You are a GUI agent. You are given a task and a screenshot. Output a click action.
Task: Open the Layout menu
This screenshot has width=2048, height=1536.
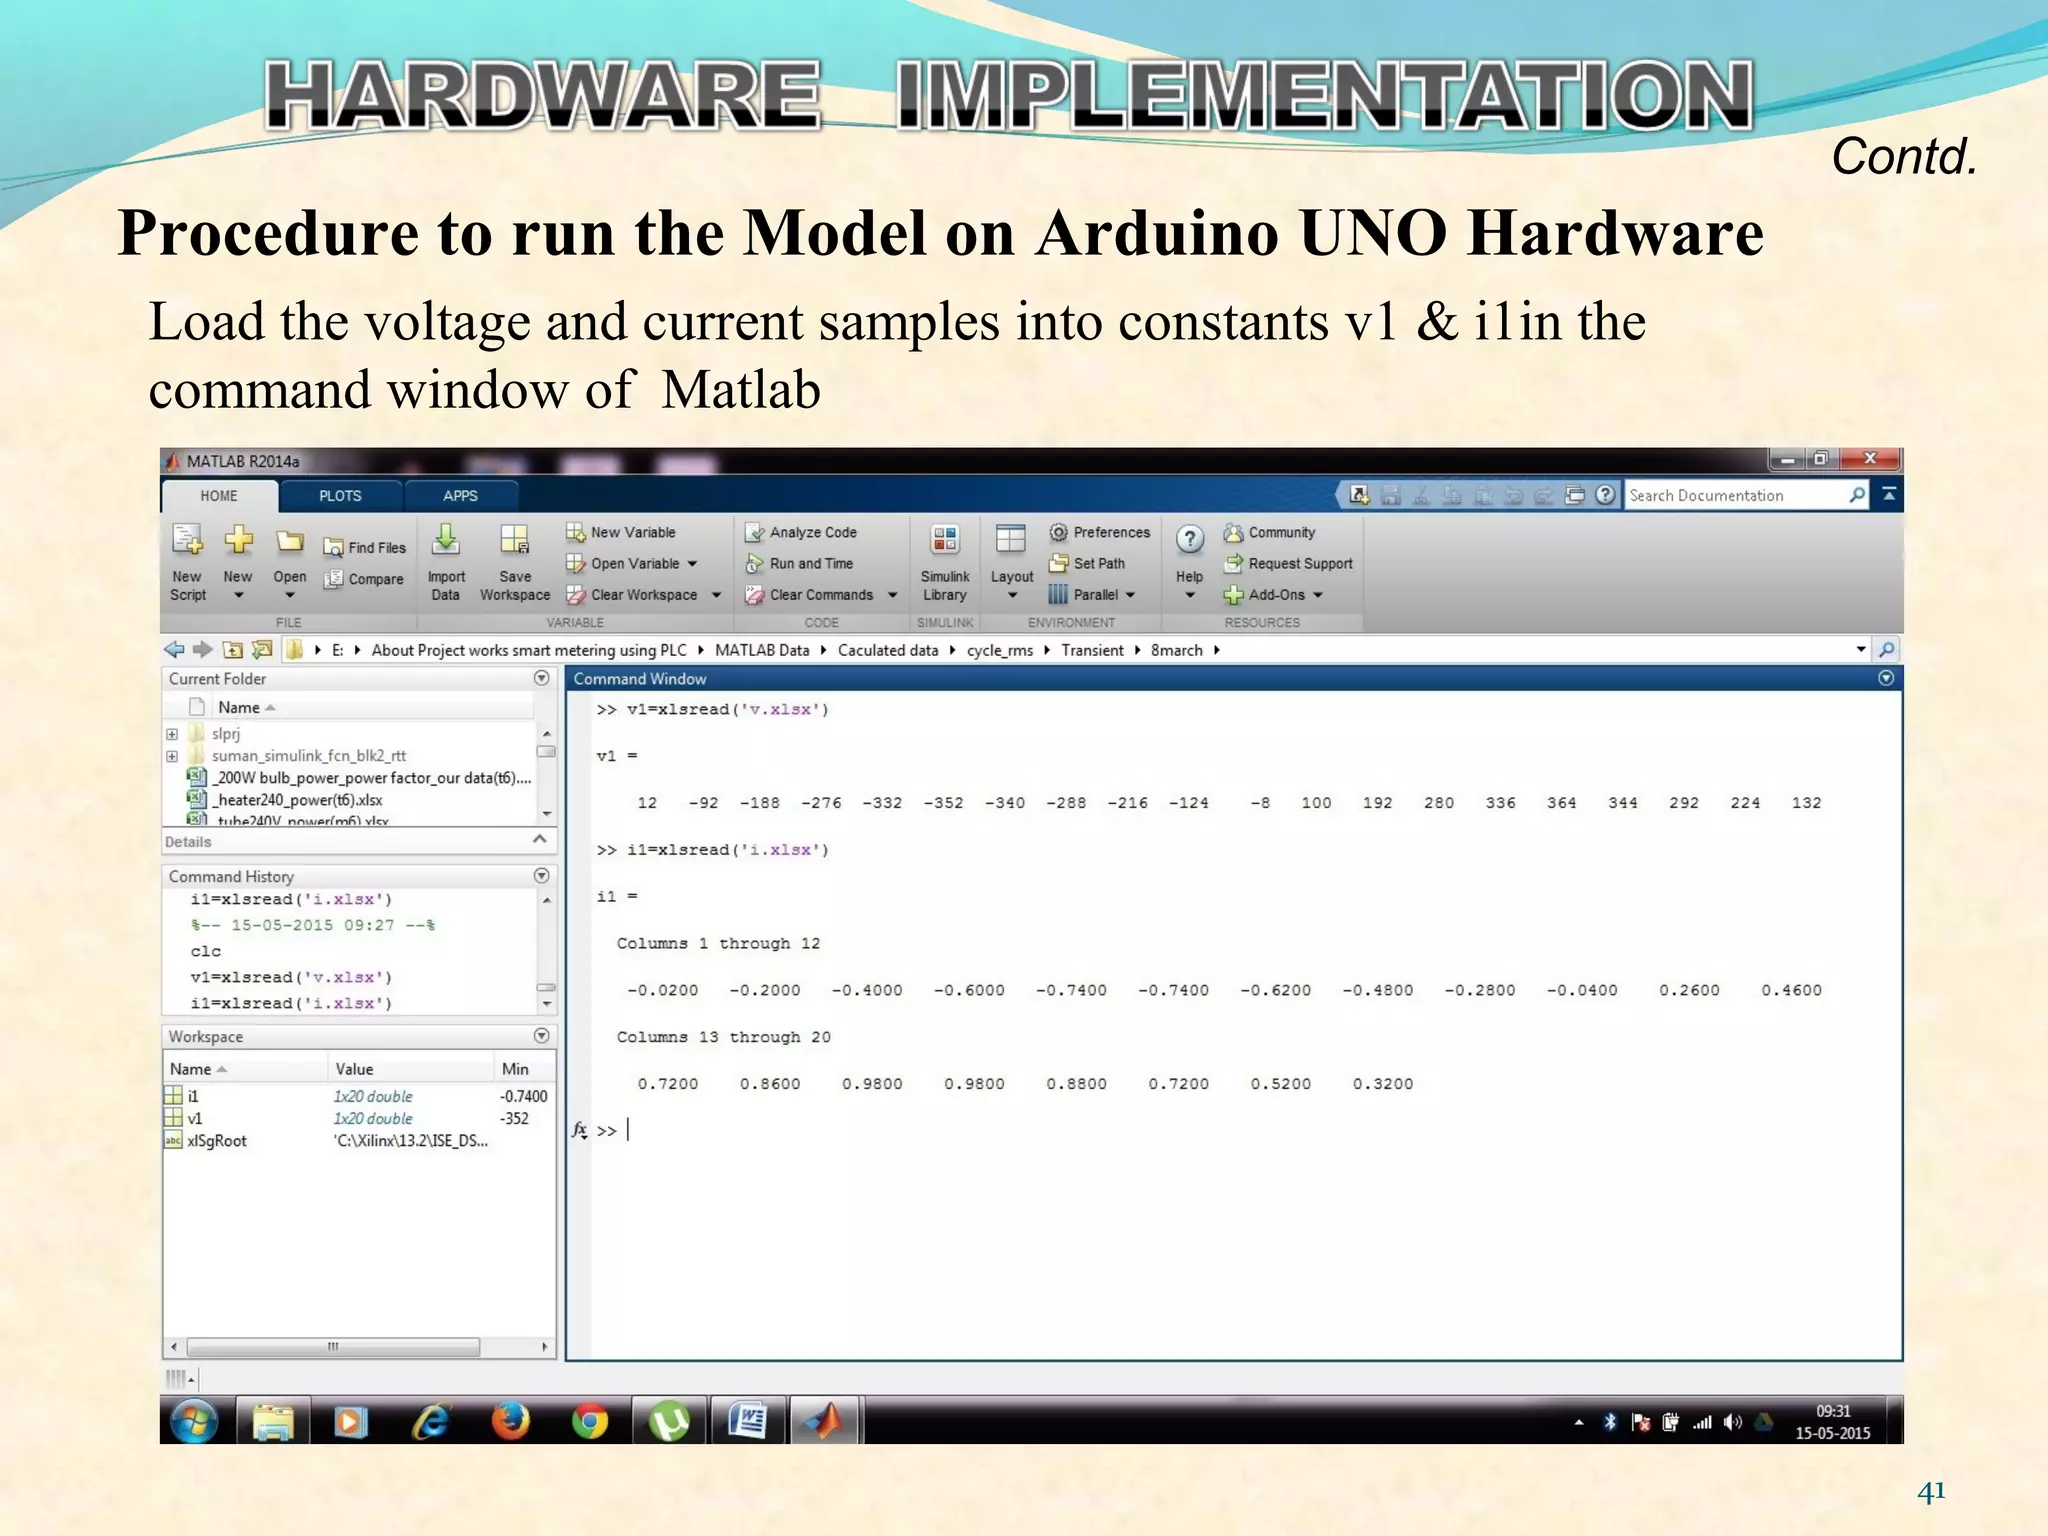1011,563
